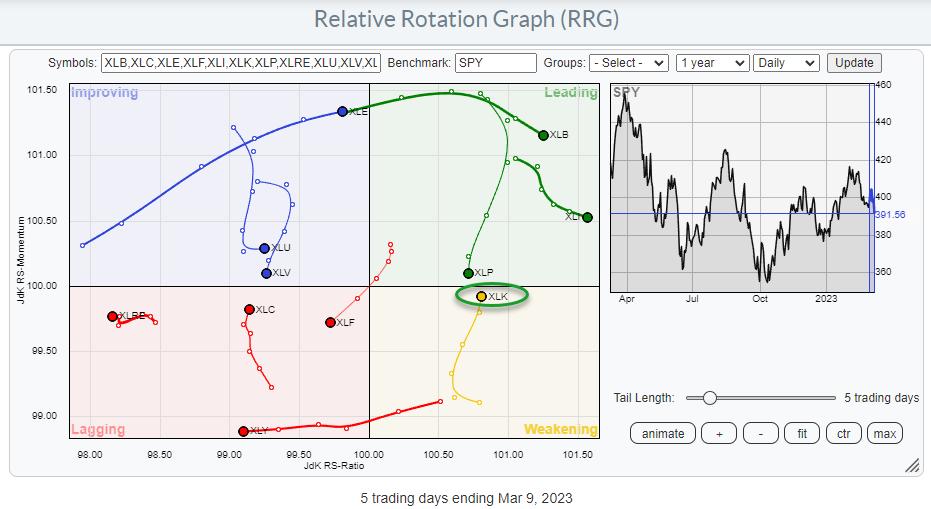Viewport: 931px width, 509px height.
Task: Click the XLF marker in Lagging quadrant
Action: tap(330, 322)
